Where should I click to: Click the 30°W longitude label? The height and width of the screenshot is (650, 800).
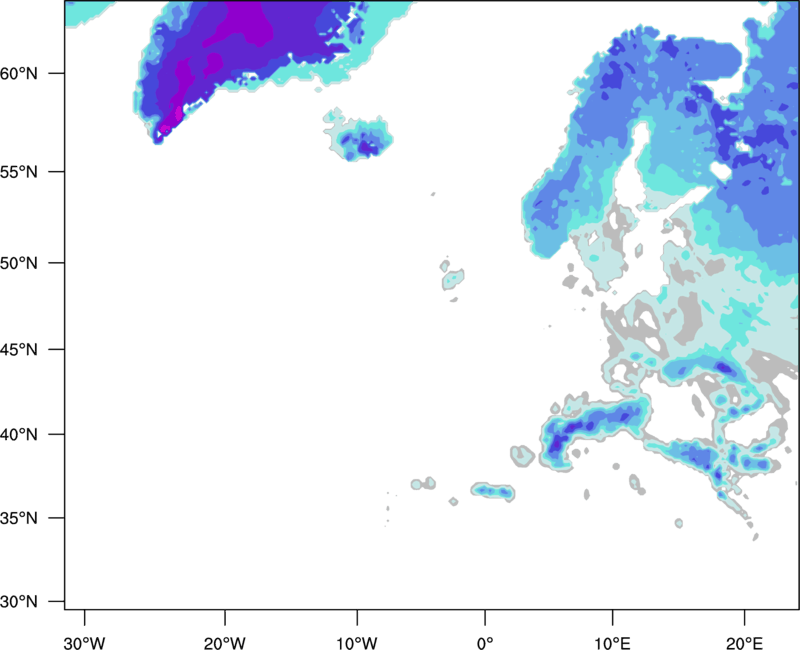[85, 643]
